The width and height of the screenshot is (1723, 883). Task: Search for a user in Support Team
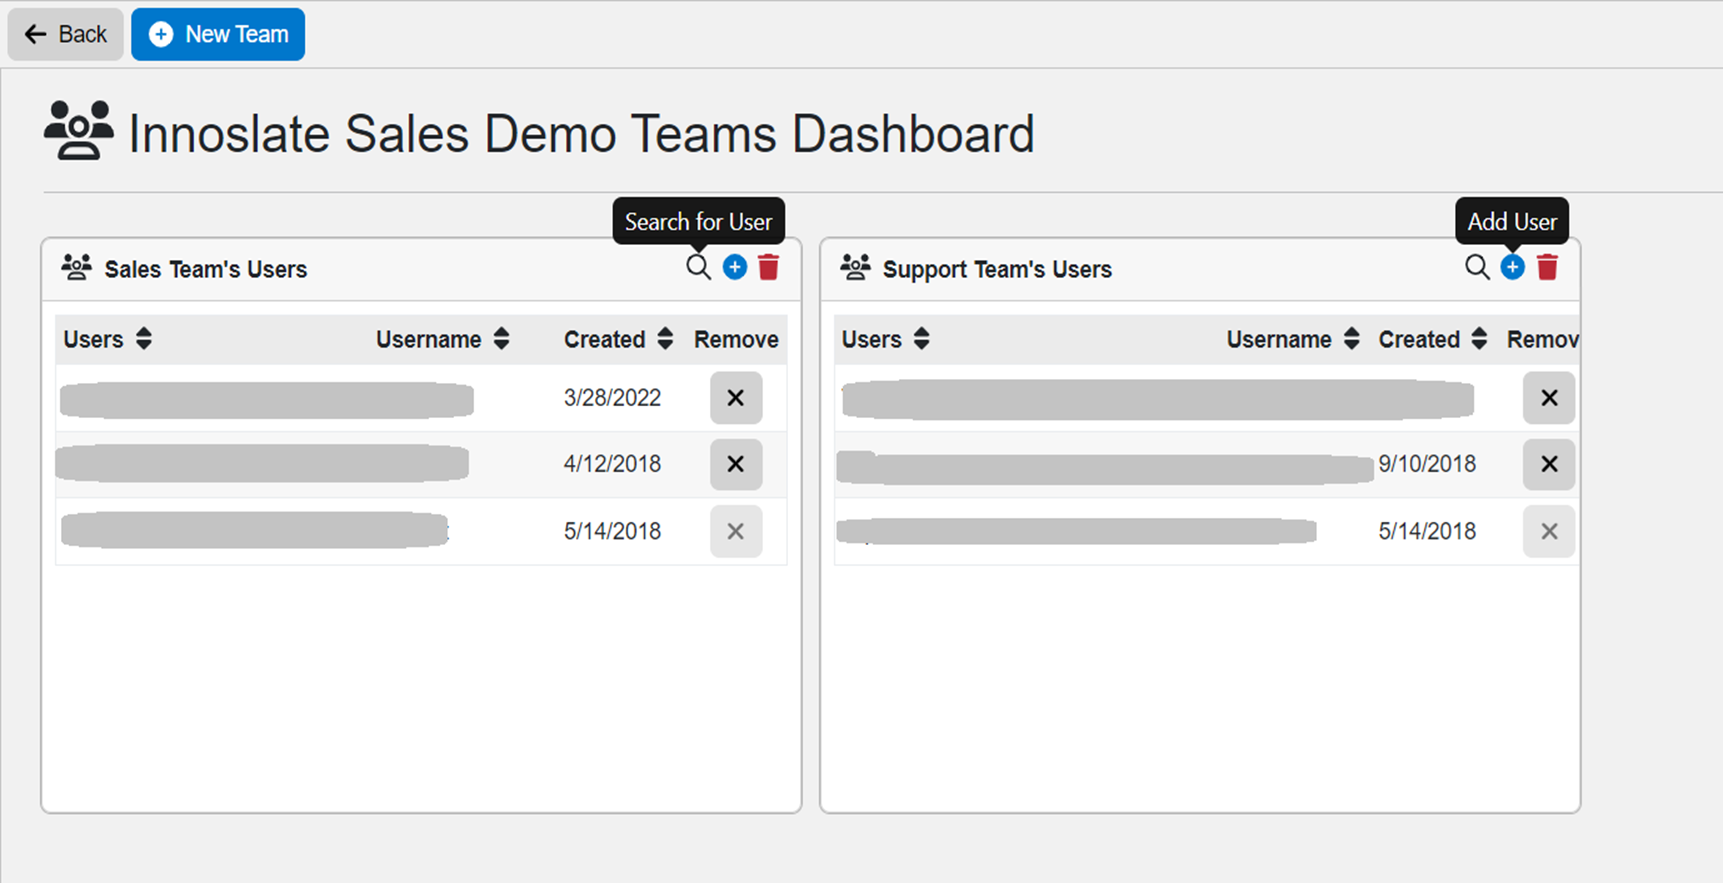pos(1477,268)
